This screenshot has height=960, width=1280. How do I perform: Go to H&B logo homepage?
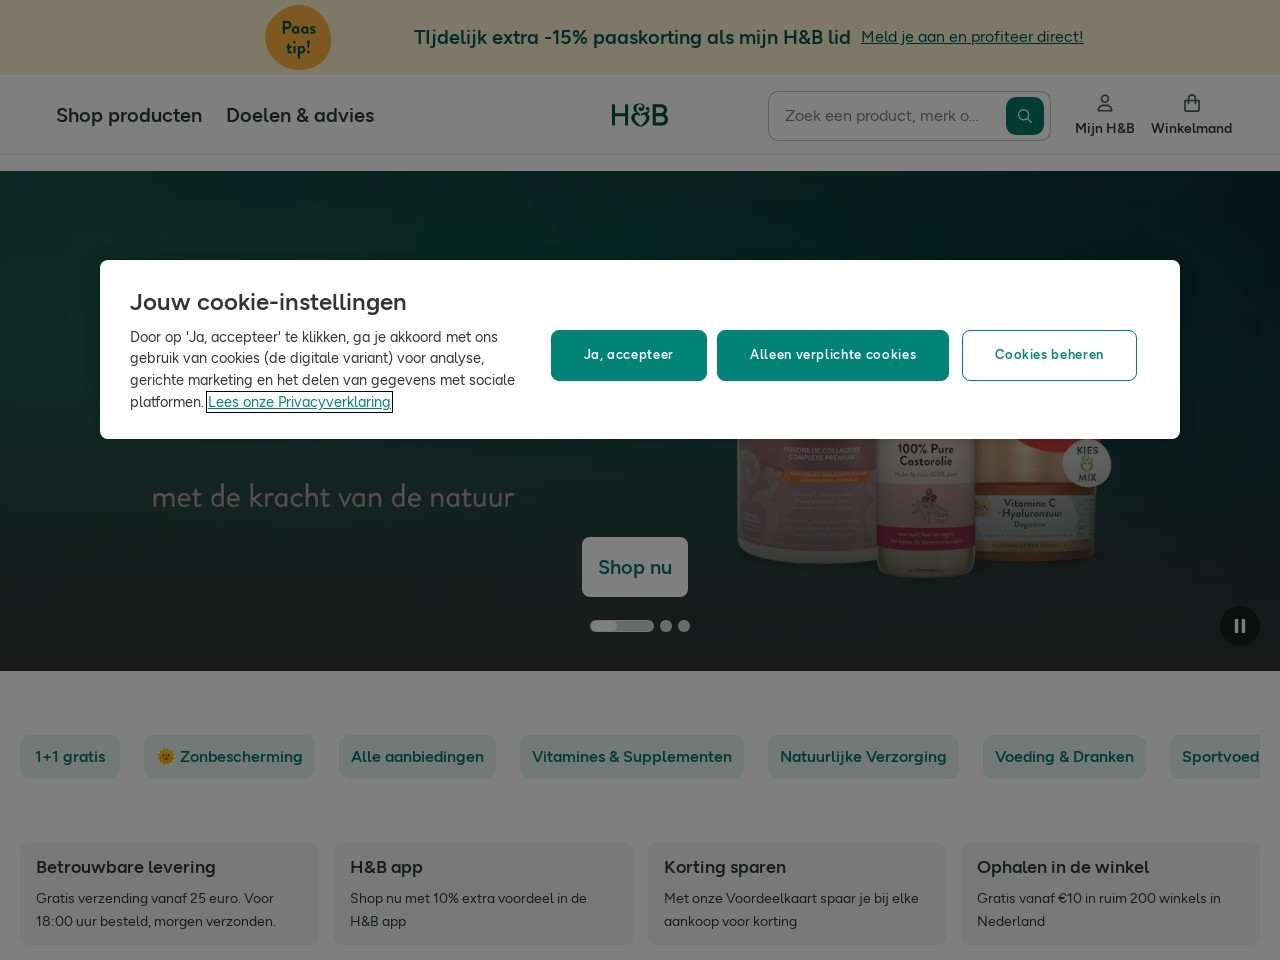click(x=640, y=115)
